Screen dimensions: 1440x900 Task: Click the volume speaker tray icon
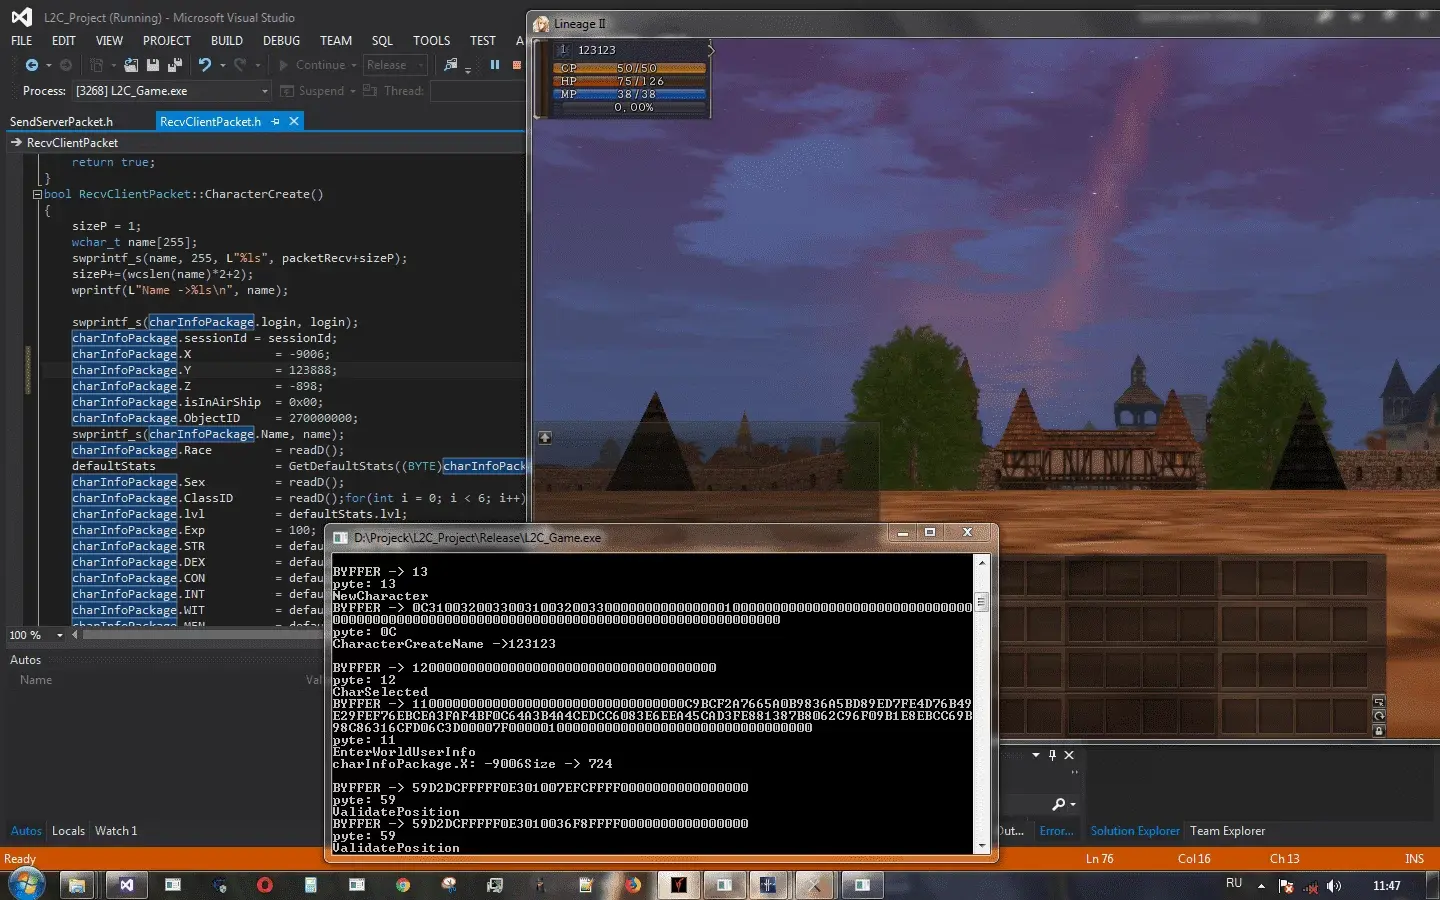[x=1333, y=886]
